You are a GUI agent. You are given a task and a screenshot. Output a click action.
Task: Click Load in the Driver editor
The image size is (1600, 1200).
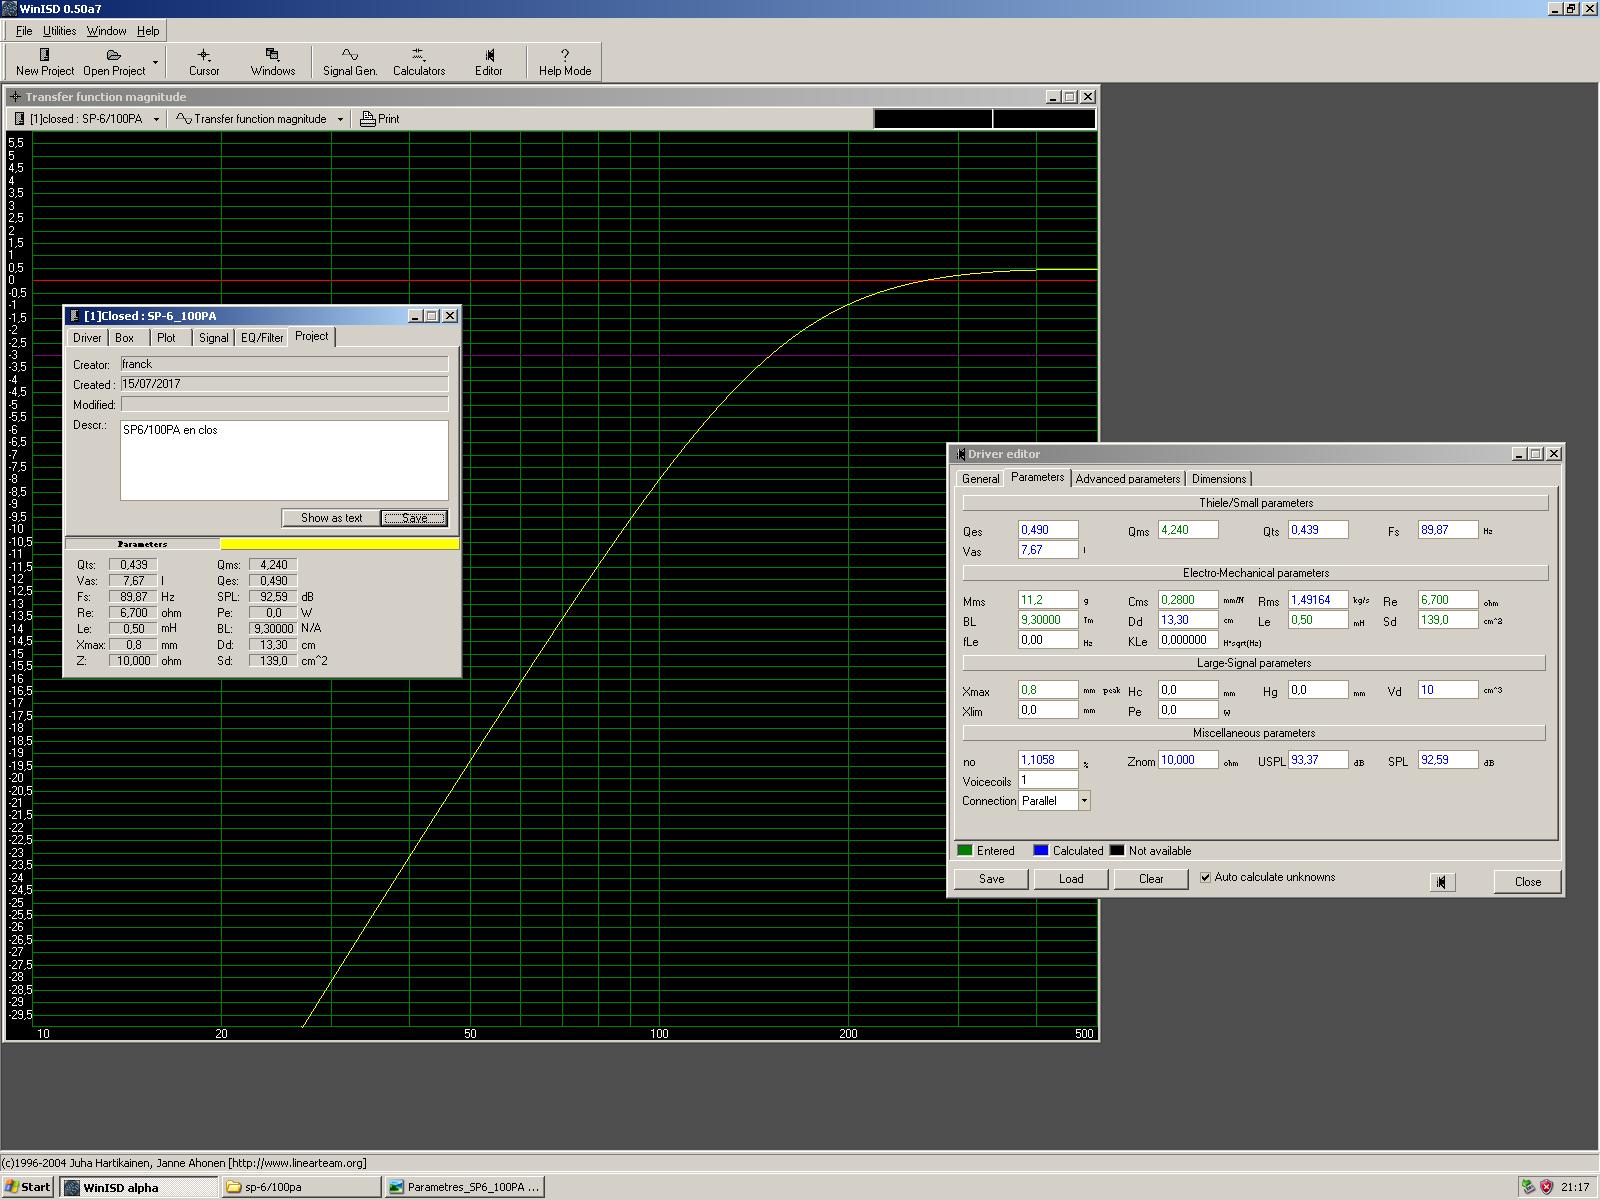pyautogui.click(x=1070, y=879)
